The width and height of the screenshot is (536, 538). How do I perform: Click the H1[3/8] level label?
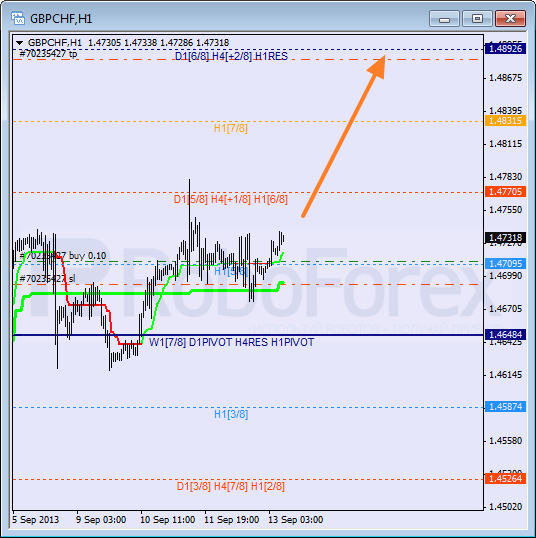click(231, 414)
